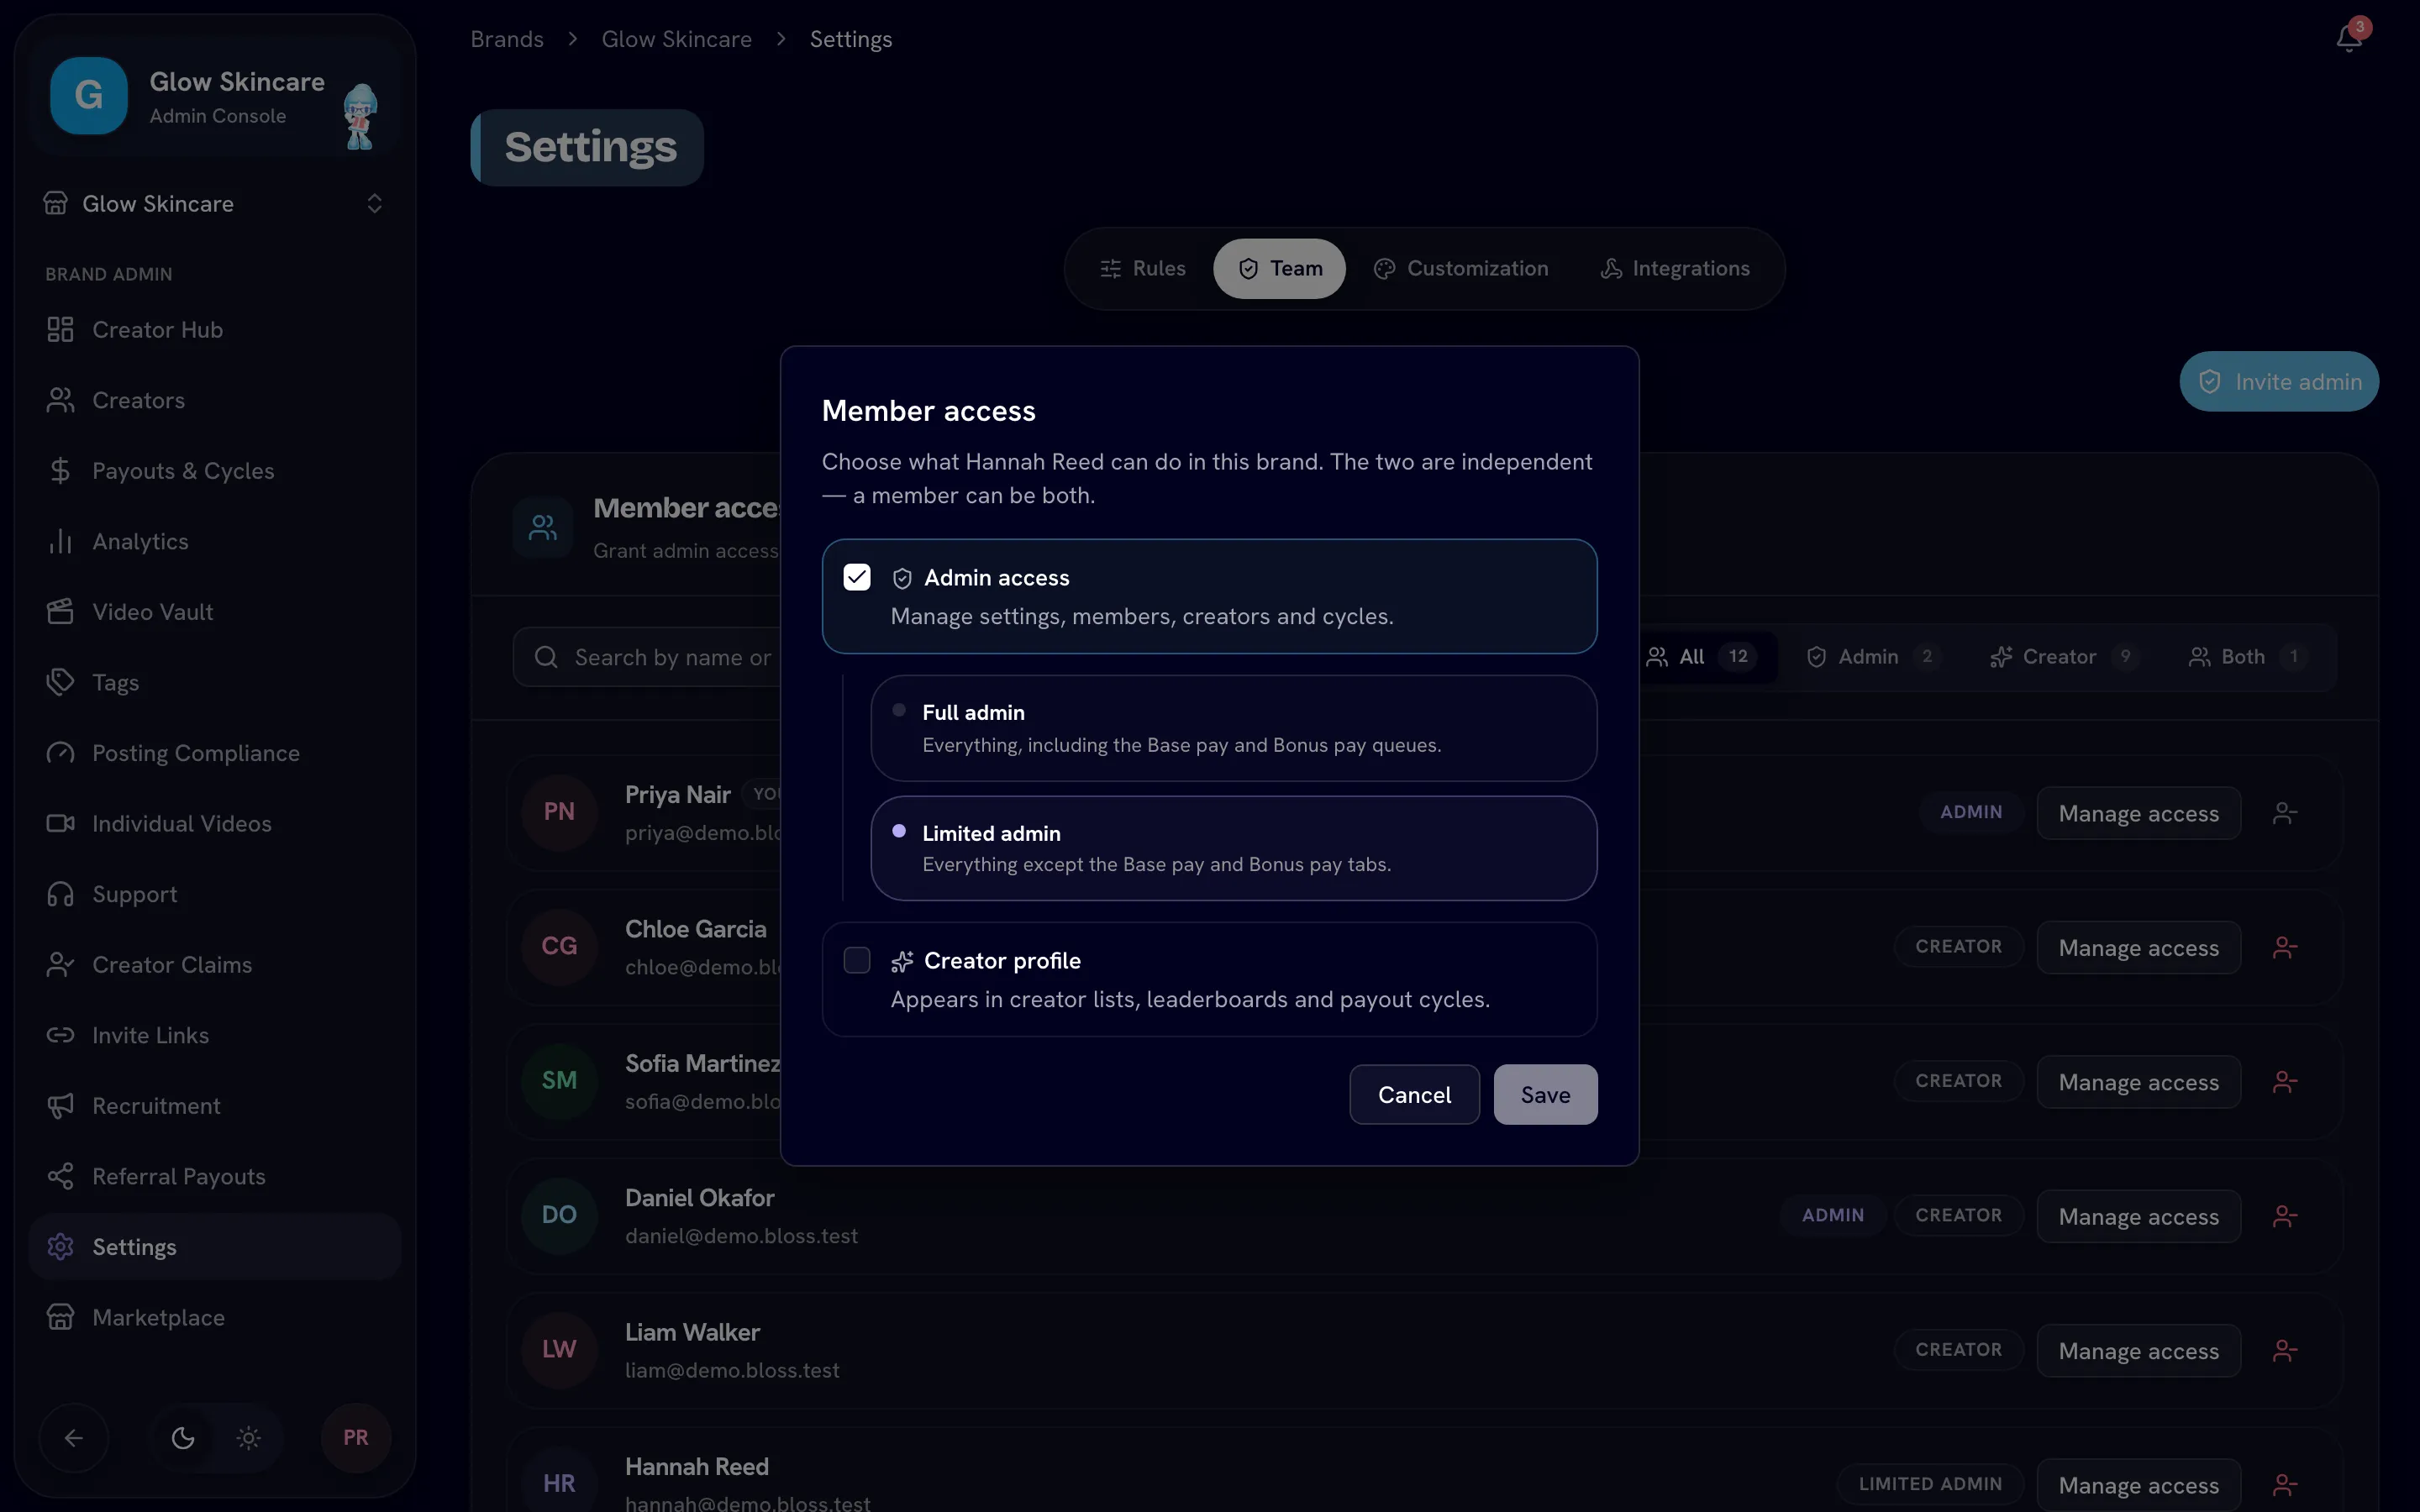Click the liam@demo.bloss.test email
The width and height of the screenshot is (2420, 1512).
pos(732,1371)
